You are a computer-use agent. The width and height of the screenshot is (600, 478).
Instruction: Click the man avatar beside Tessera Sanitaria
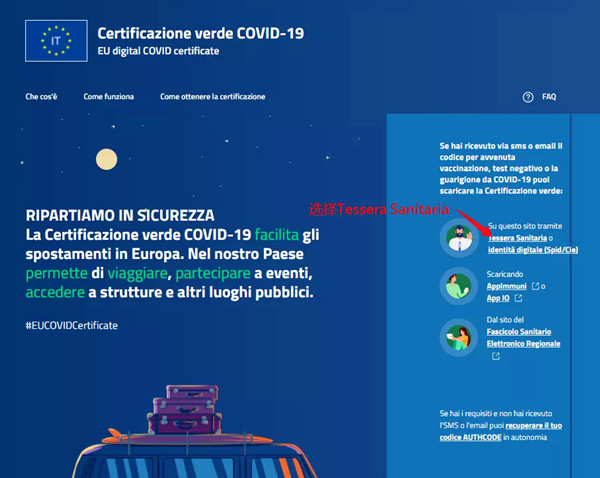(x=459, y=238)
